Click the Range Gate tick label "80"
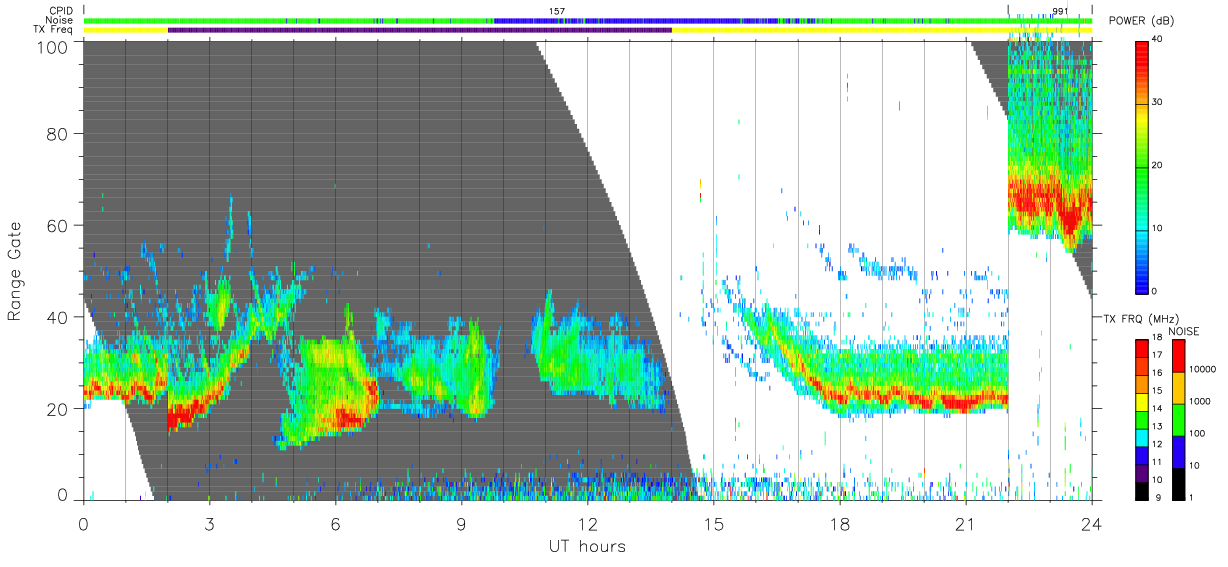1228x567 pixels. coord(57,135)
